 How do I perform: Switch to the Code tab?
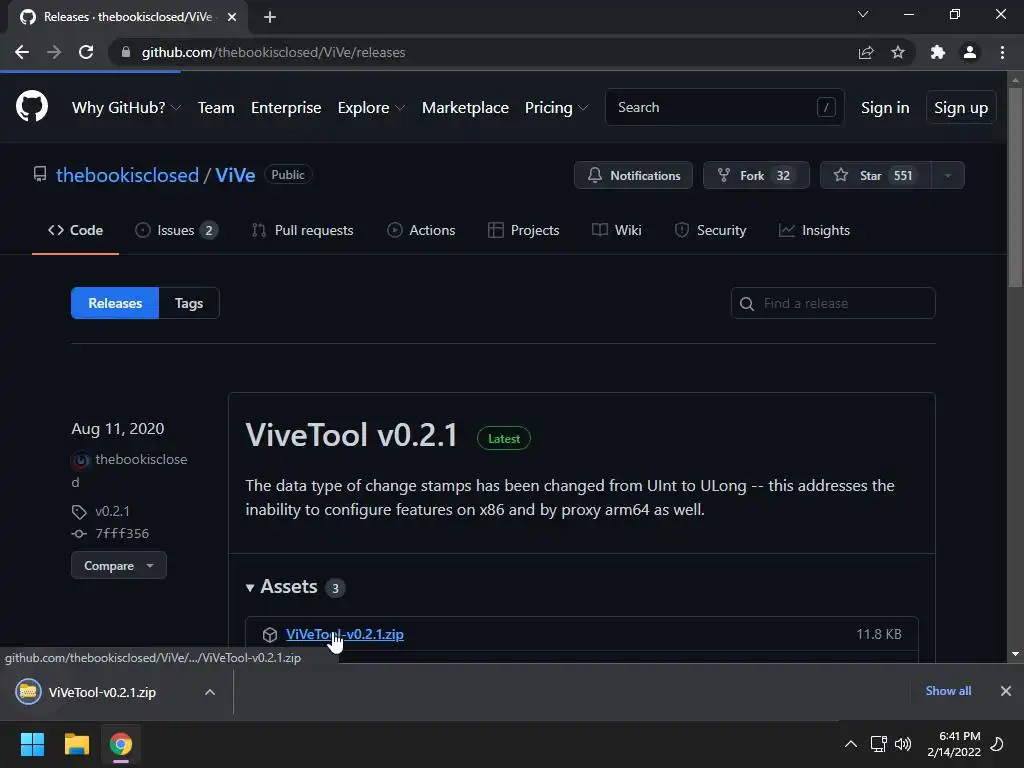click(75, 230)
